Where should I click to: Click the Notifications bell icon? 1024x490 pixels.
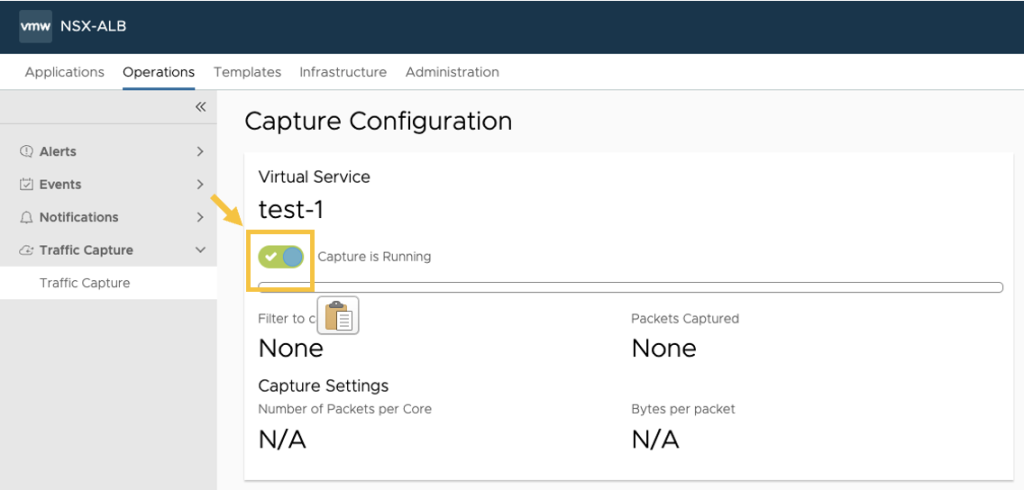(27, 218)
